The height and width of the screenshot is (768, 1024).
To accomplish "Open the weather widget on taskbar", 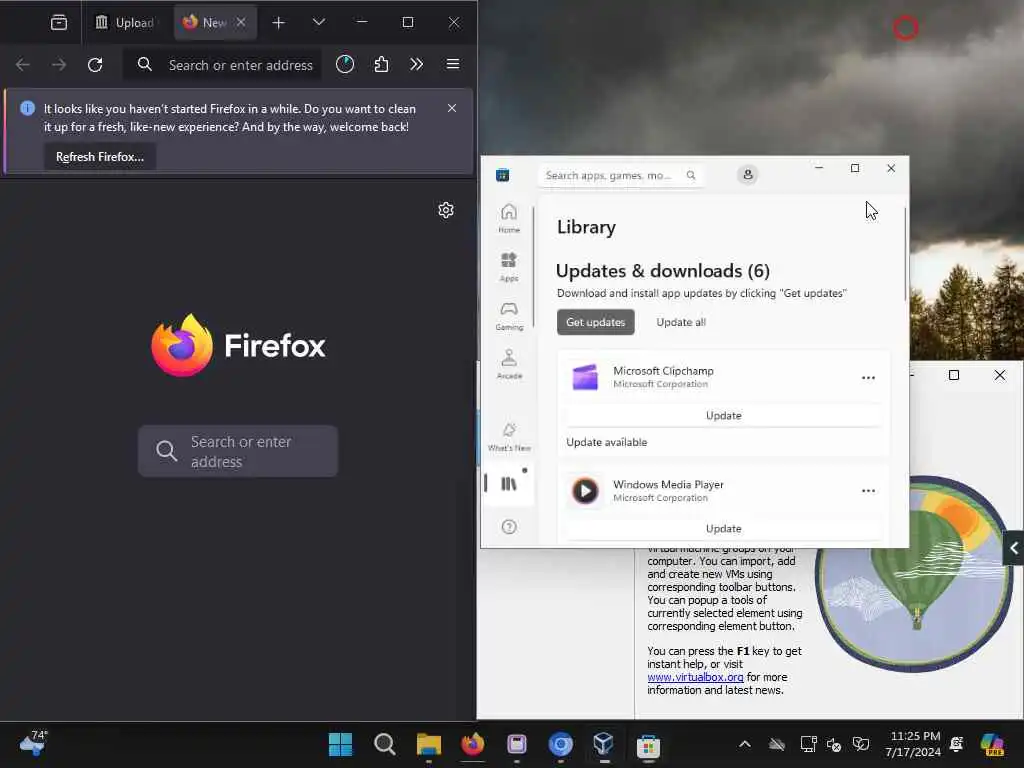I will 33,744.
